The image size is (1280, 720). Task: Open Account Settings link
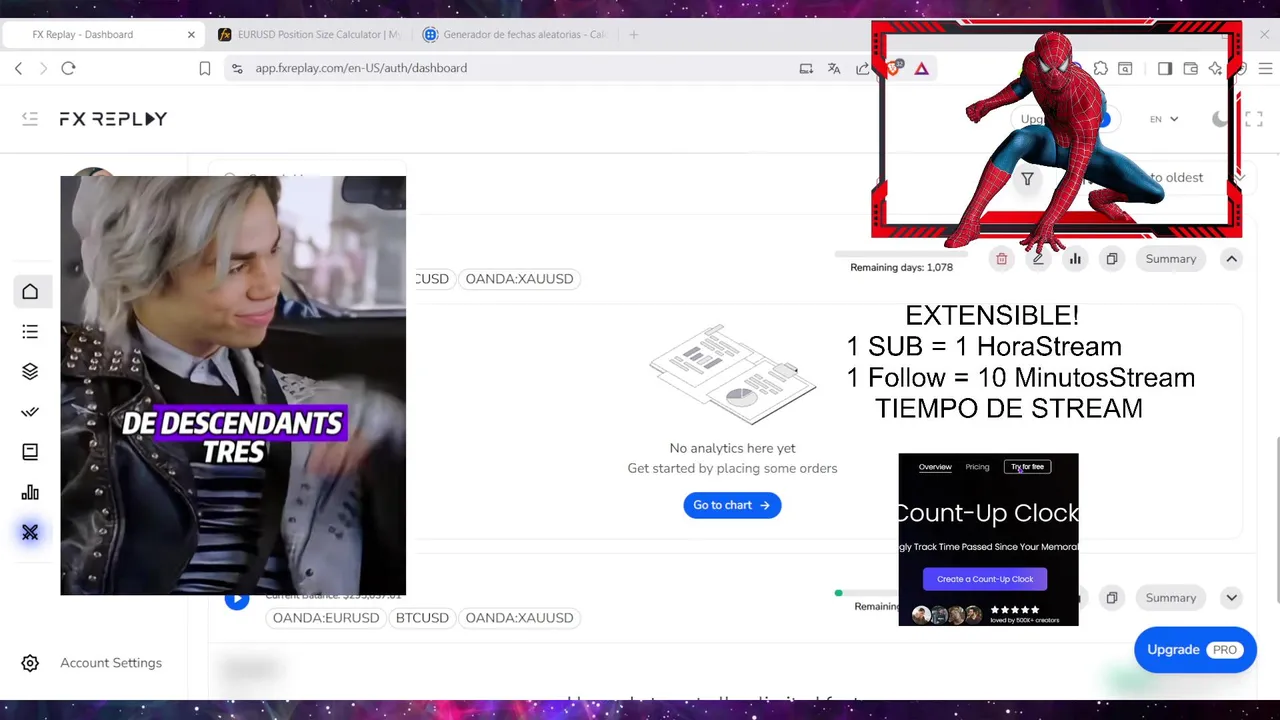click(x=111, y=663)
